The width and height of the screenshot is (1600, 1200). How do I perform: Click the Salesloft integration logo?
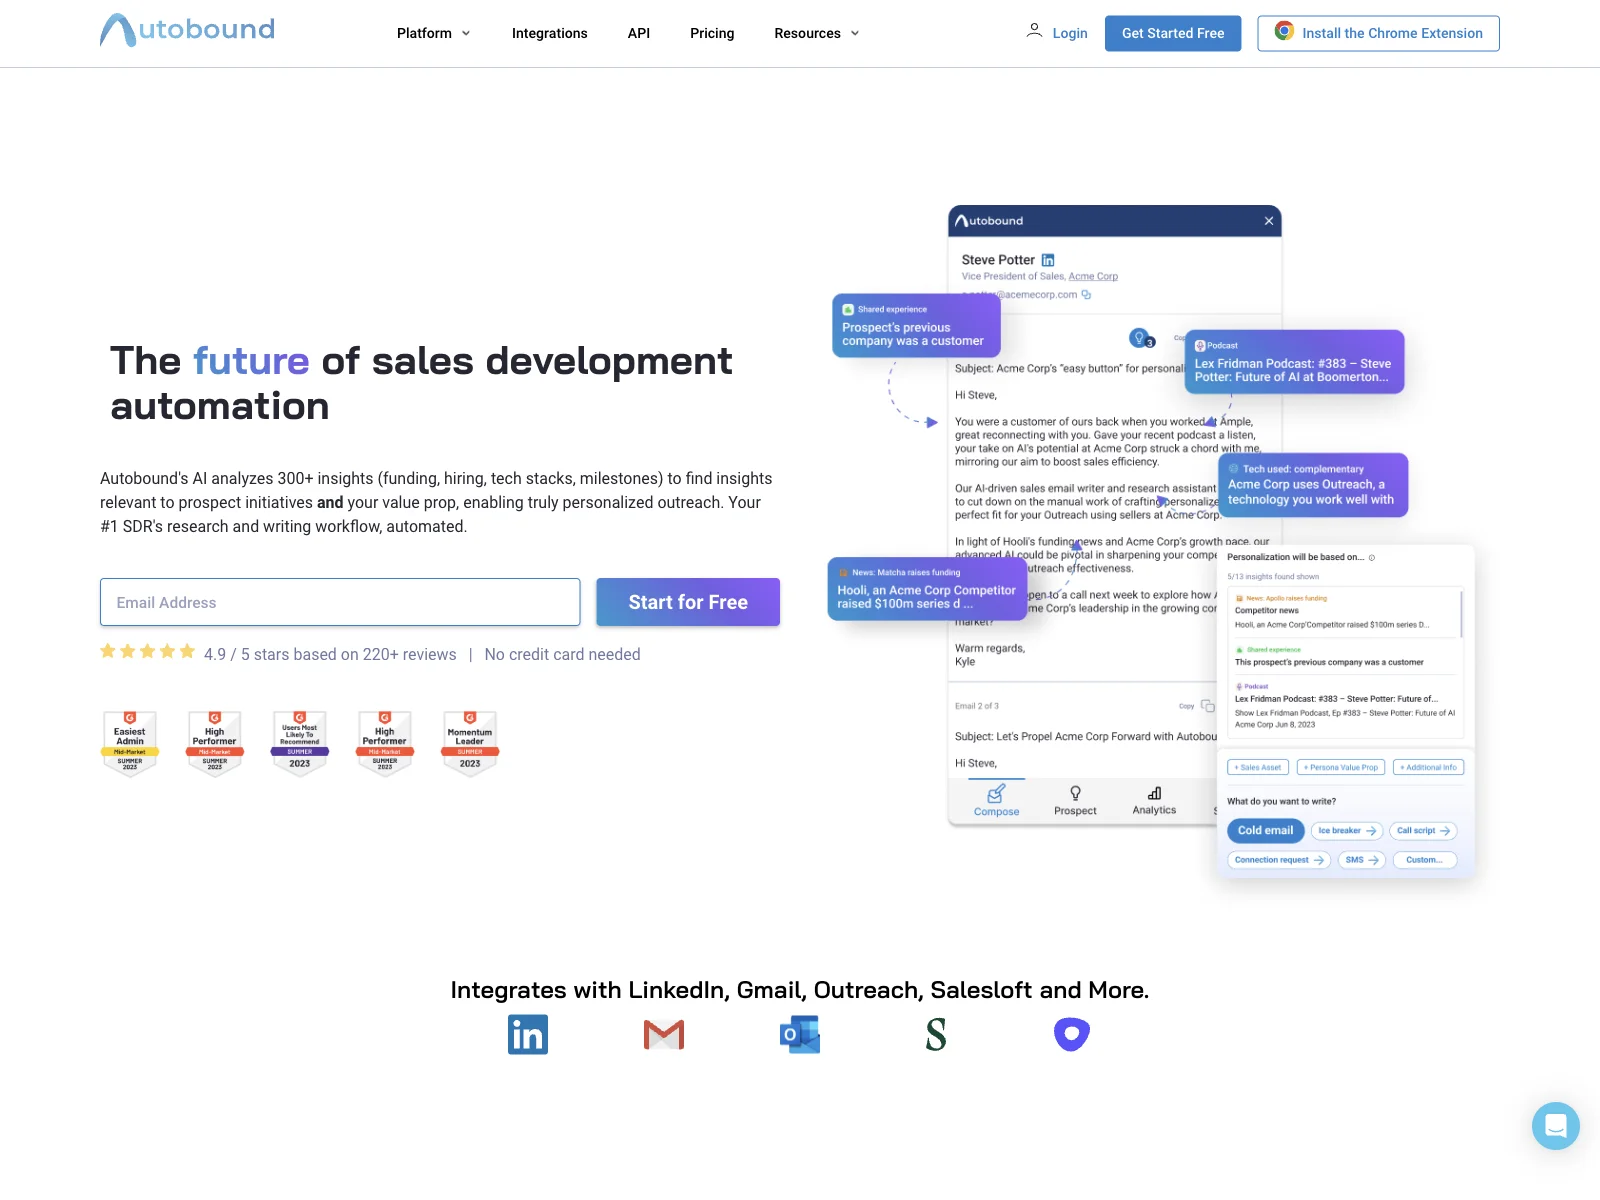click(x=936, y=1034)
